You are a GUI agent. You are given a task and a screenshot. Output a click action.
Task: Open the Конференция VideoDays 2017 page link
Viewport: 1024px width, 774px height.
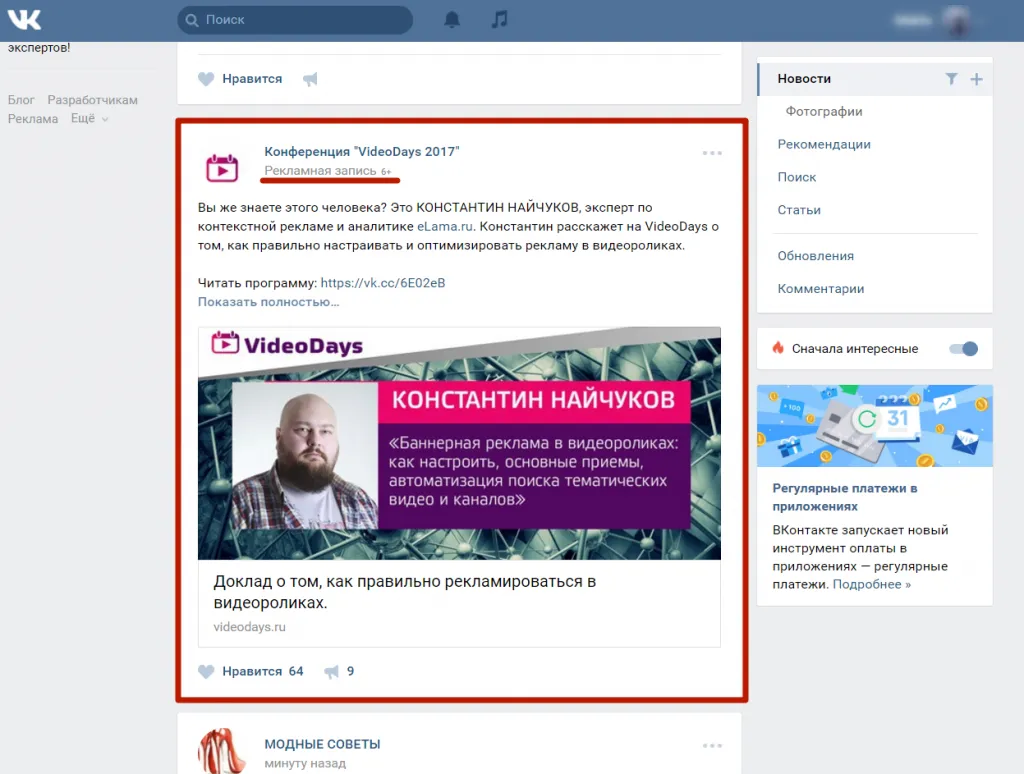(362, 152)
